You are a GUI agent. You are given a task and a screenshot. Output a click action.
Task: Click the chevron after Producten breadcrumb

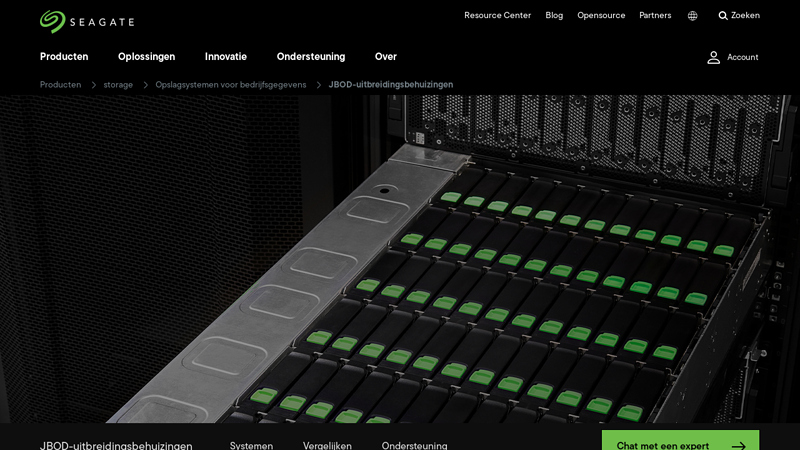click(93, 85)
